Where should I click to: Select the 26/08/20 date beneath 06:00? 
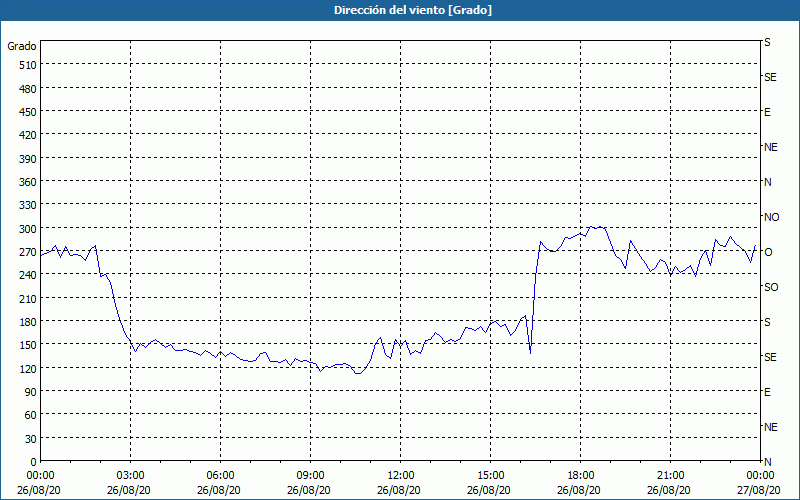(219, 491)
